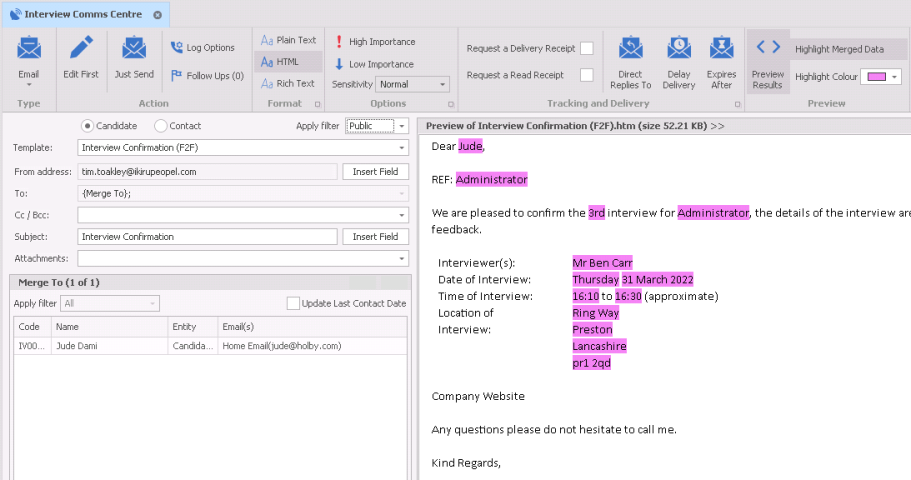The image size is (911, 480).
Task: Click the Just Send envelope icon
Action: (x=134, y=50)
